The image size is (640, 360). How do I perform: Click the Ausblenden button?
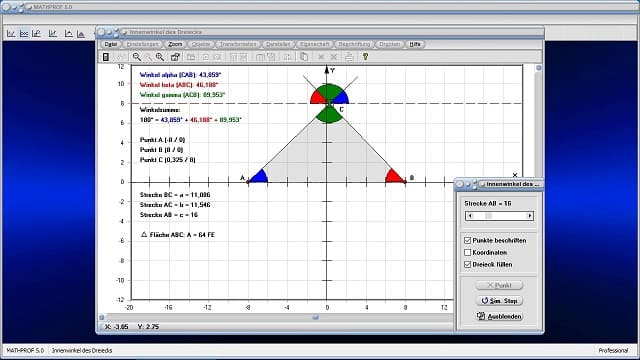click(x=499, y=316)
